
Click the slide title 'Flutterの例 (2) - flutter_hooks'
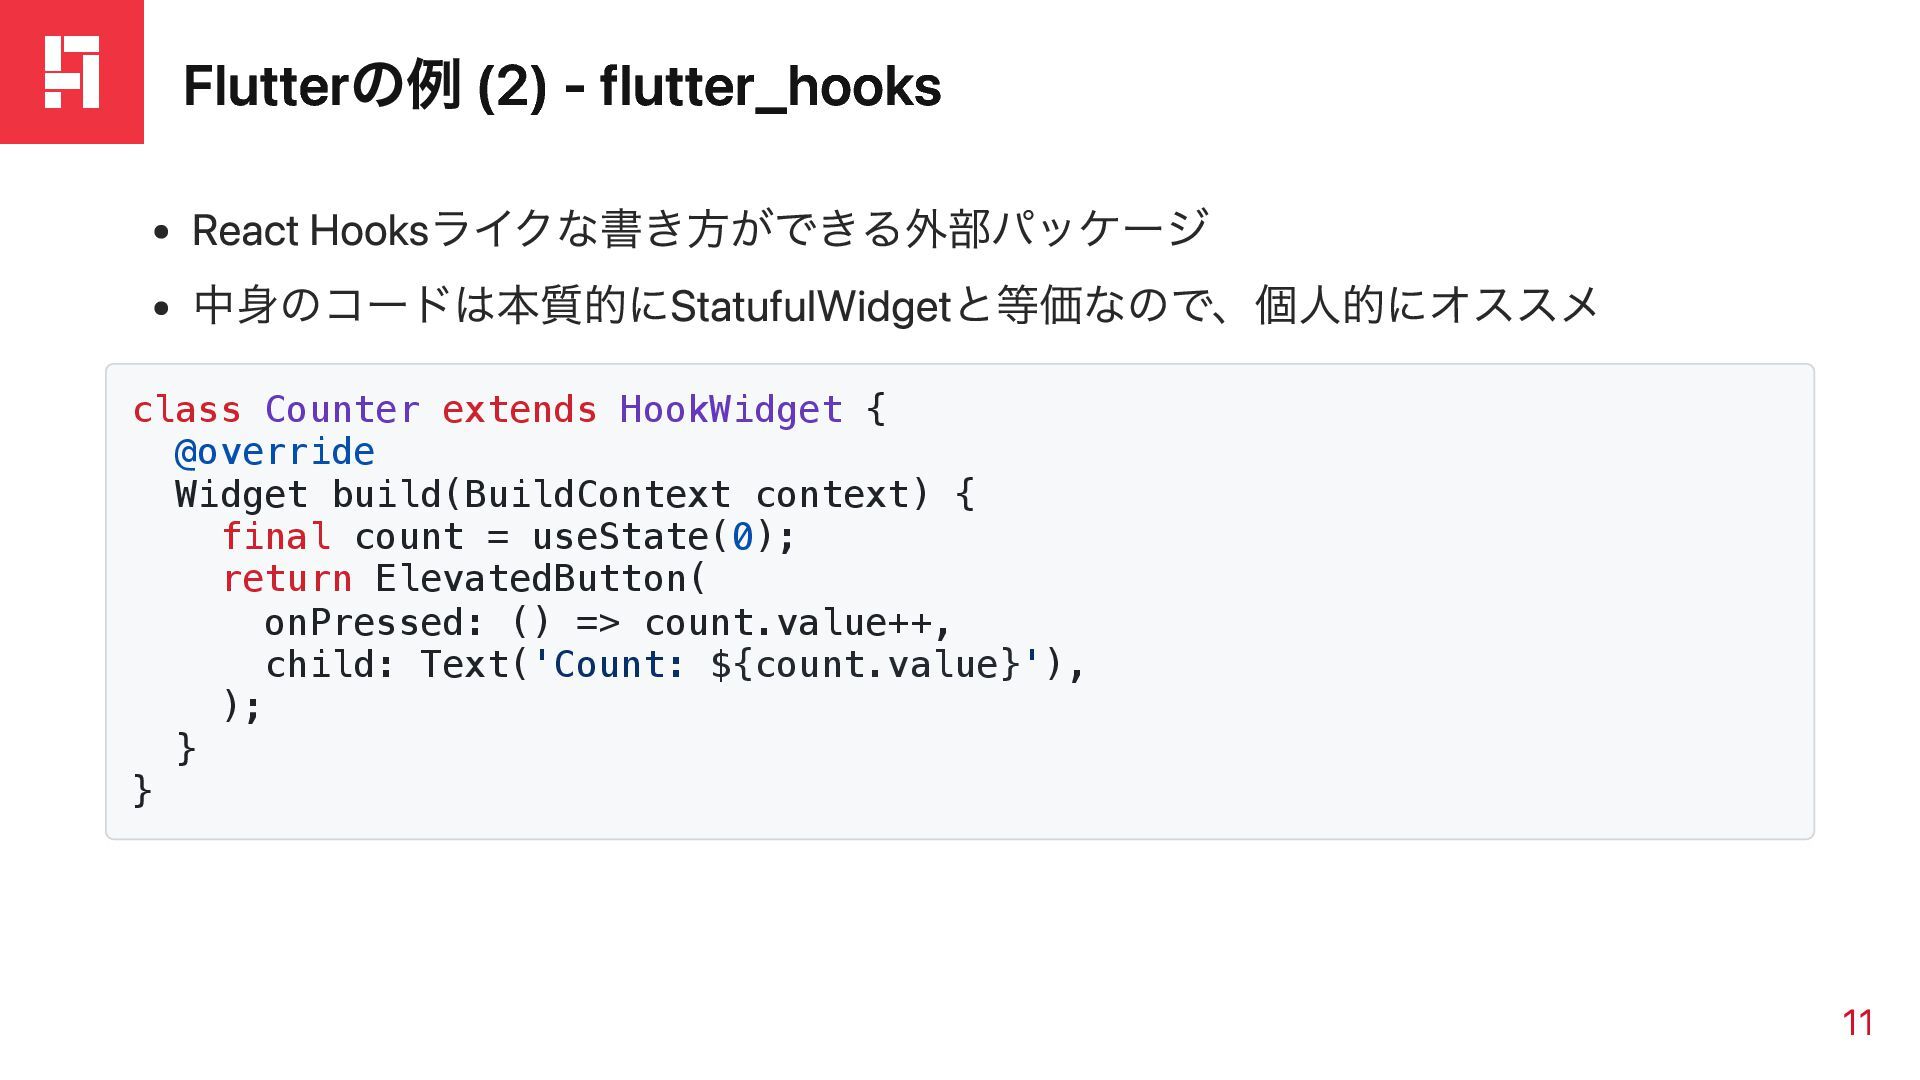(562, 86)
